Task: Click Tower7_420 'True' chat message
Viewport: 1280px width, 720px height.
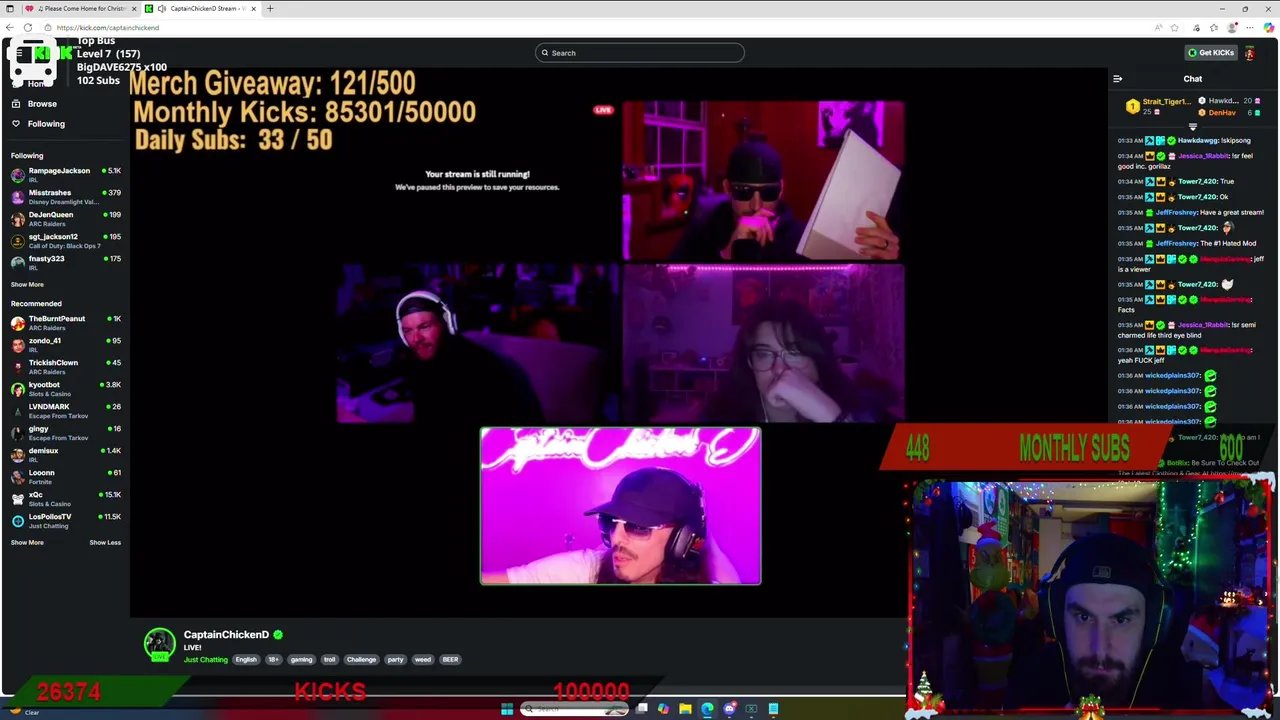Action: (x=1176, y=182)
